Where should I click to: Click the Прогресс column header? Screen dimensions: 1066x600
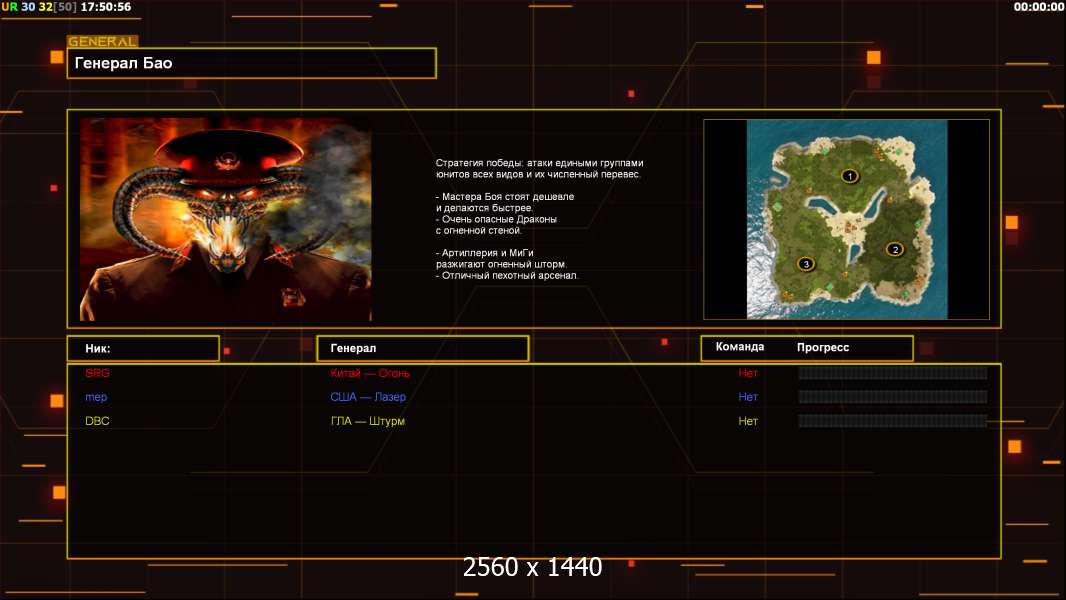(x=823, y=348)
